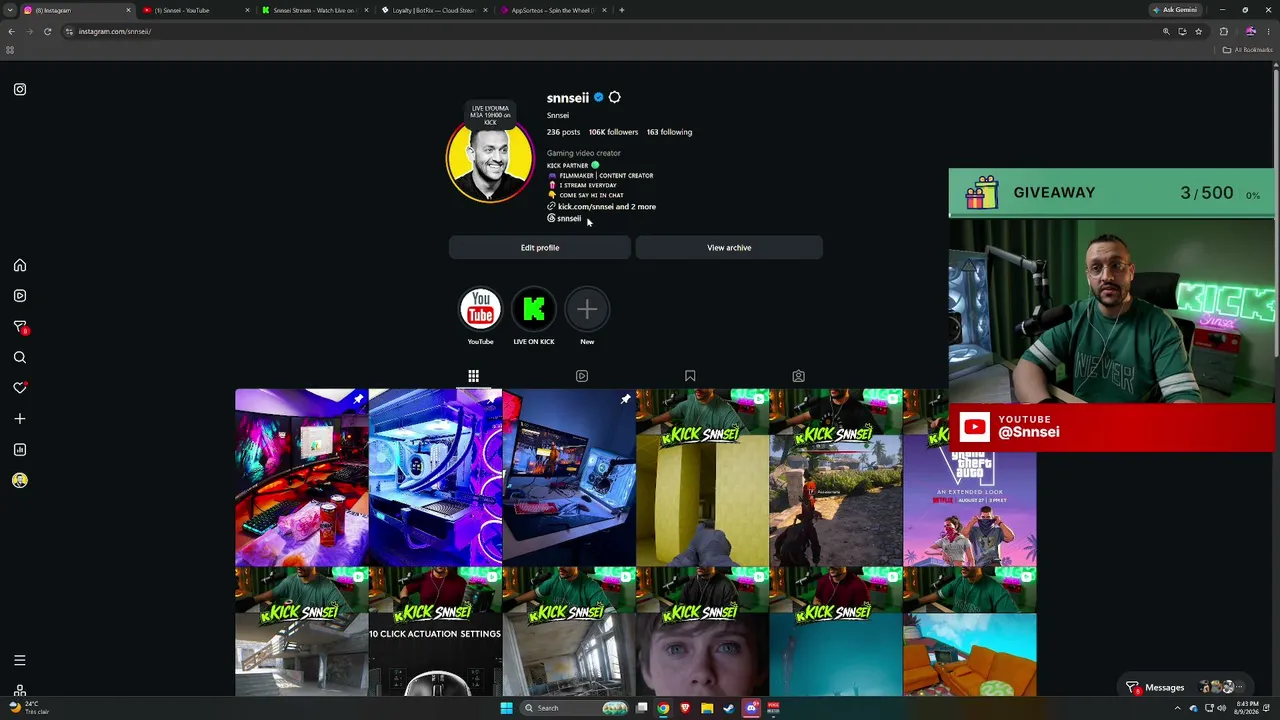Click the Ask Gemini button

point(1176,10)
